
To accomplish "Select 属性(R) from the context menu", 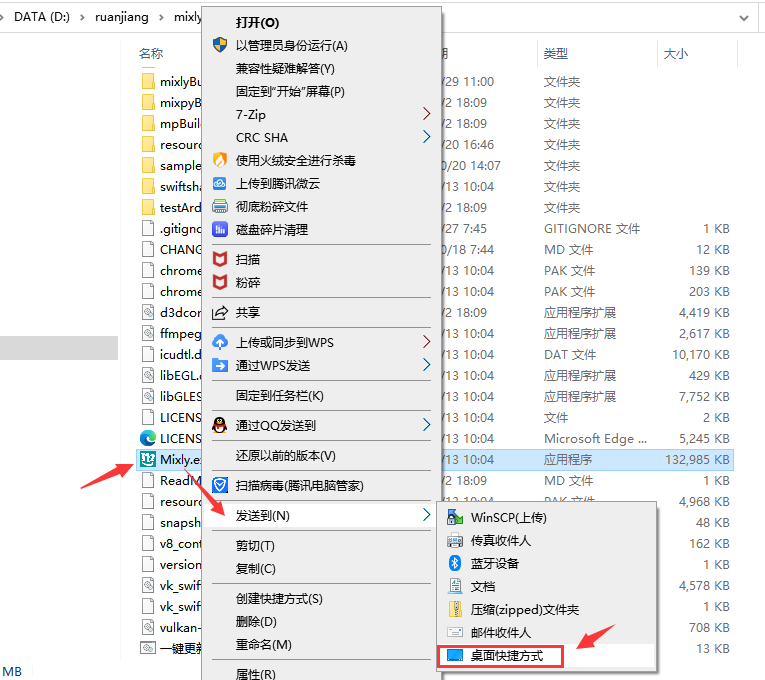I will click(255, 674).
